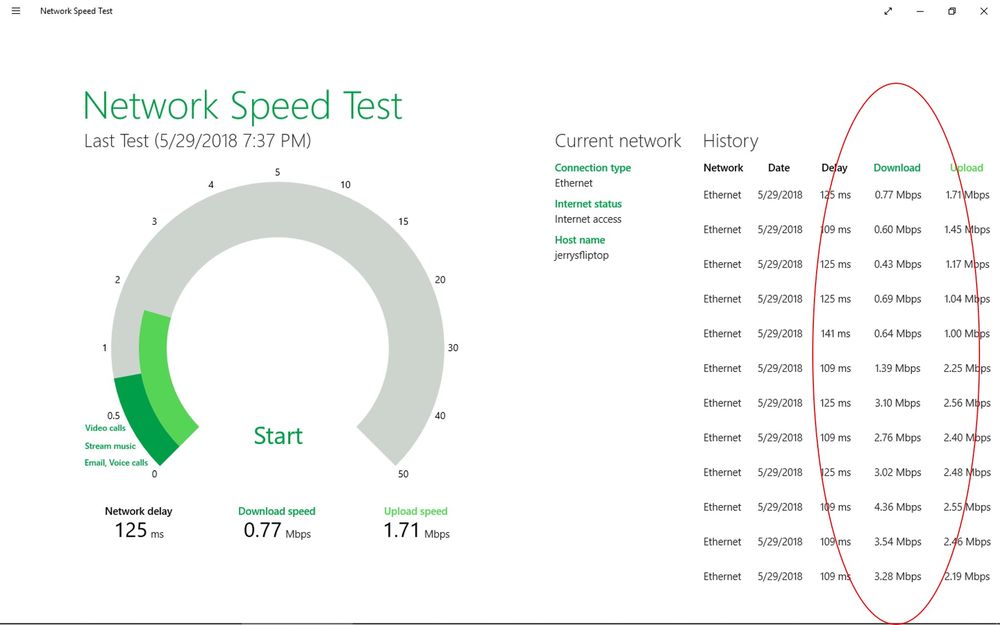Click the Start button inside the gauge
This screenshot has height=625, width=1000.
coord(278,436)
